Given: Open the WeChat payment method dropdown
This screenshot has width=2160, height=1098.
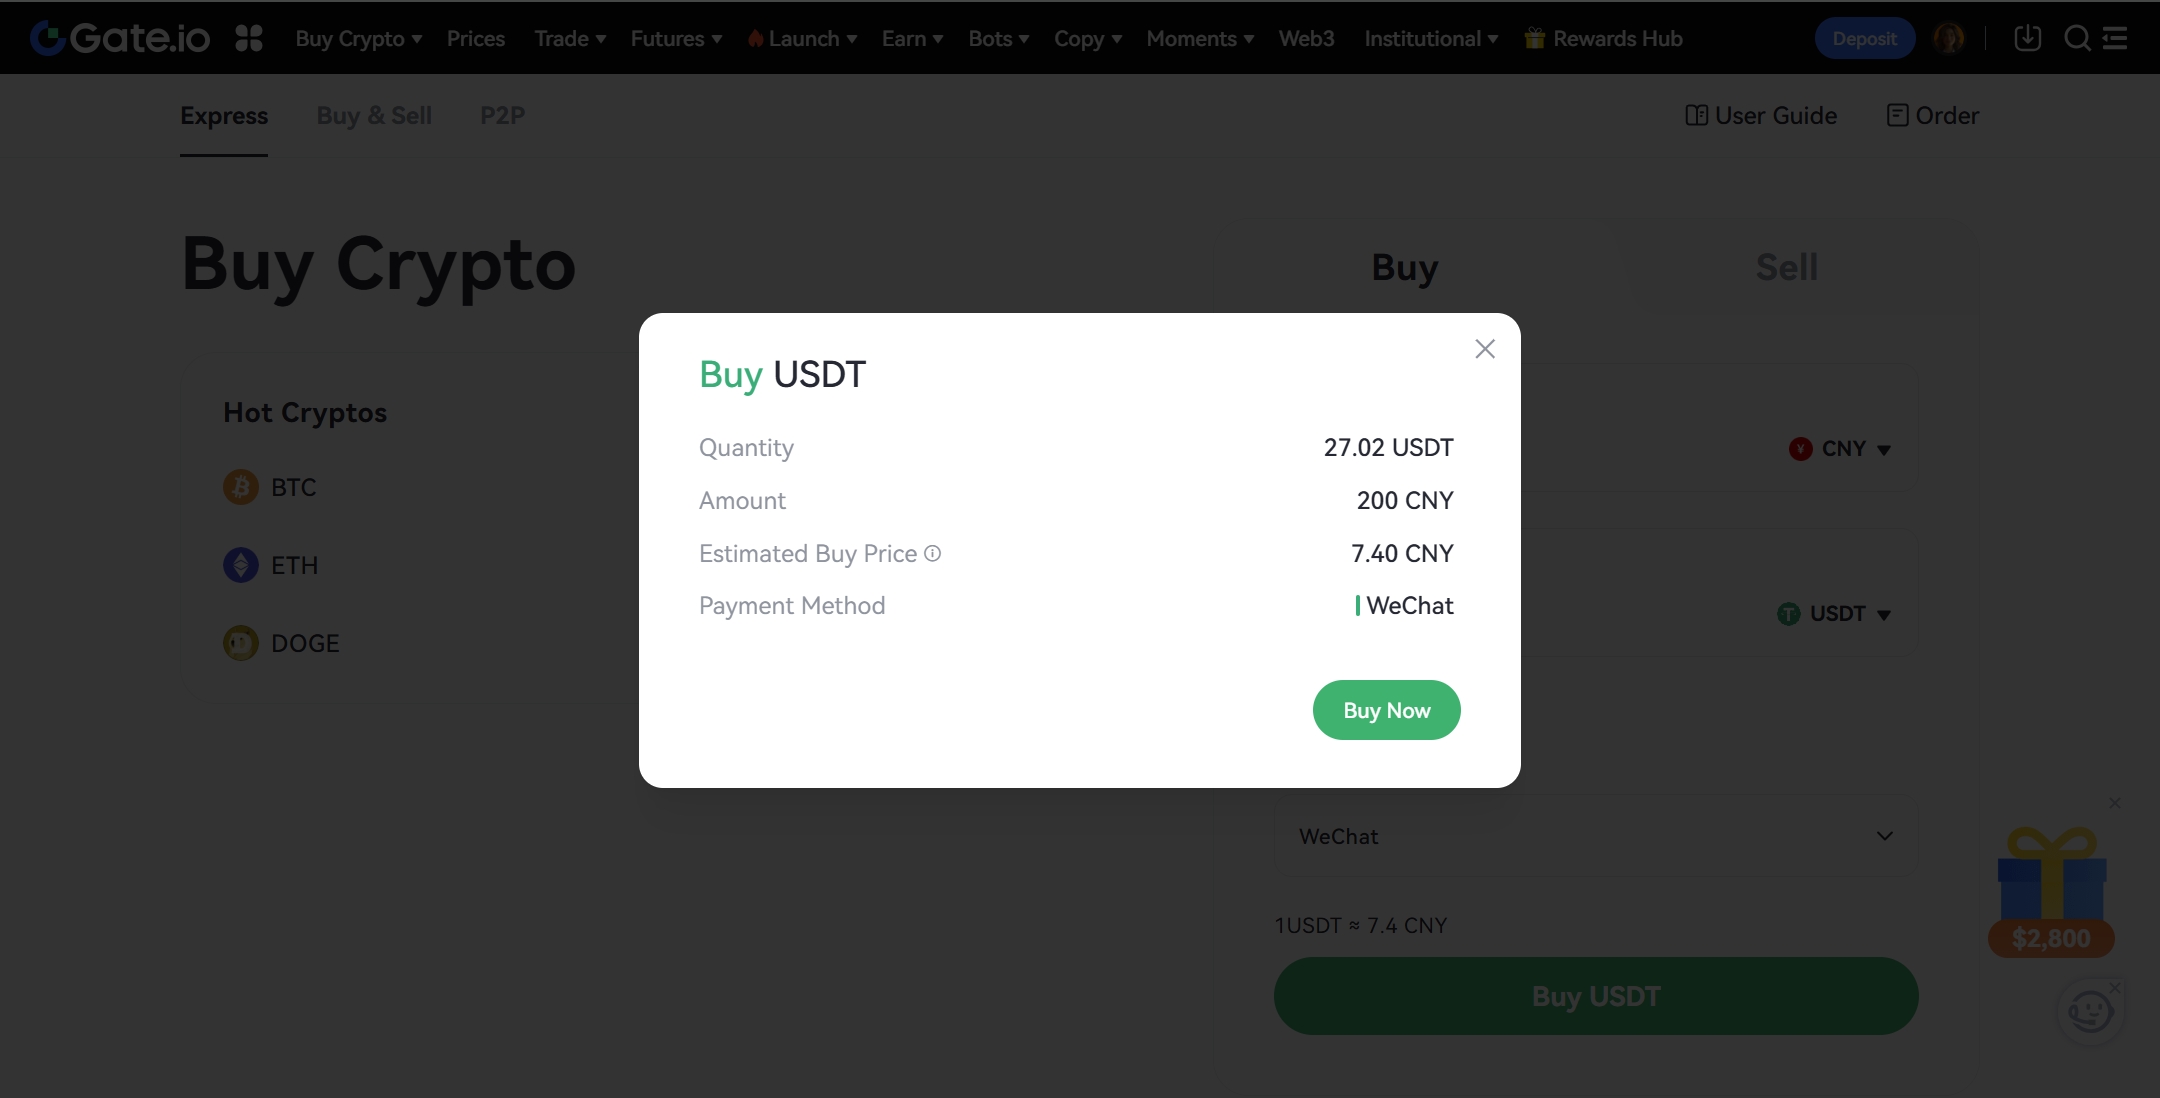Looking at the screenshot, I should coord(1595,836).
